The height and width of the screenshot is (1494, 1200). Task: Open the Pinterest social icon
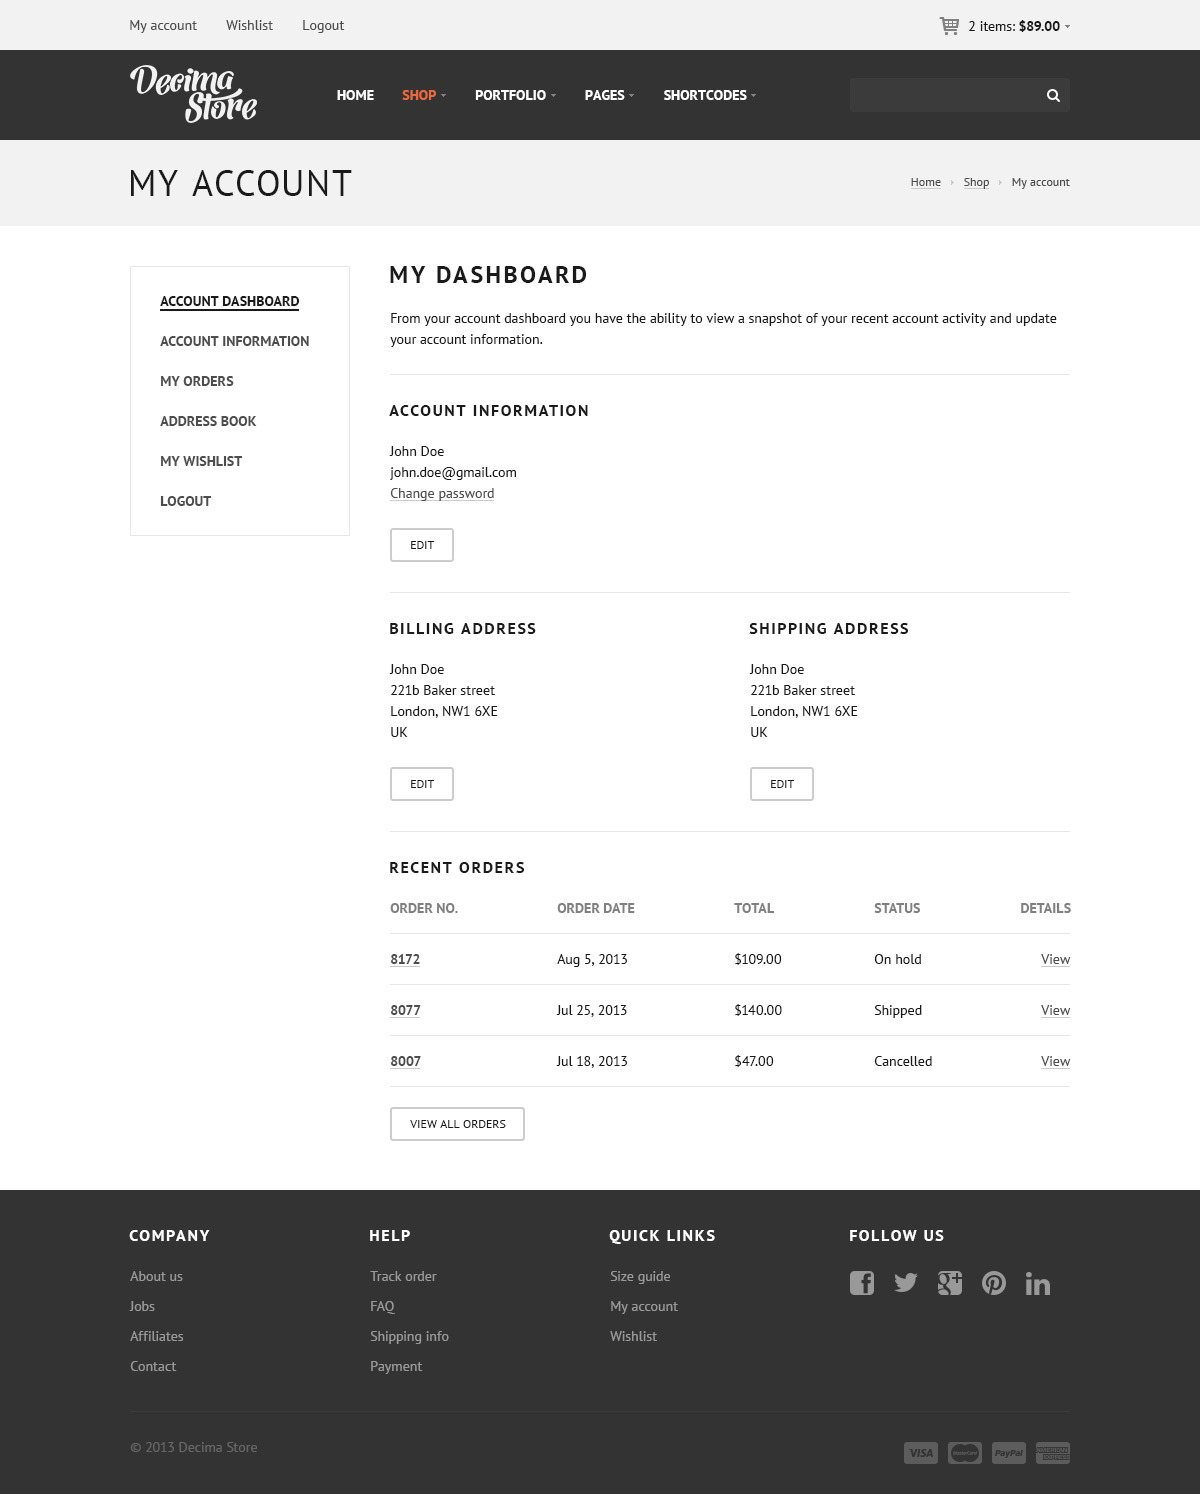(x=994, y=1283)
